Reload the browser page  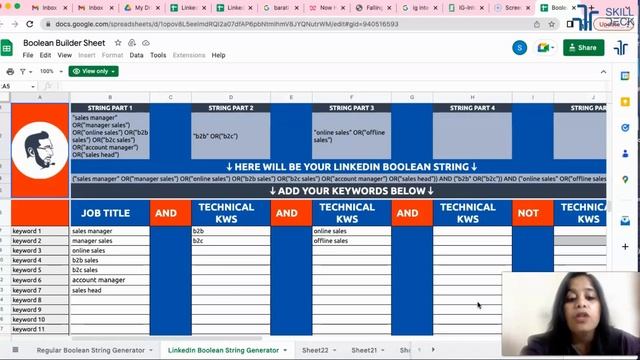[29, 24]
